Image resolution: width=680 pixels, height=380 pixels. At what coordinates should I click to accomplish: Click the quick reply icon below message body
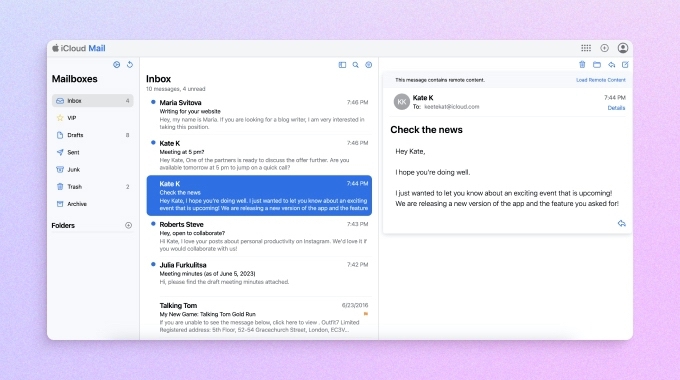click(621, 223)
